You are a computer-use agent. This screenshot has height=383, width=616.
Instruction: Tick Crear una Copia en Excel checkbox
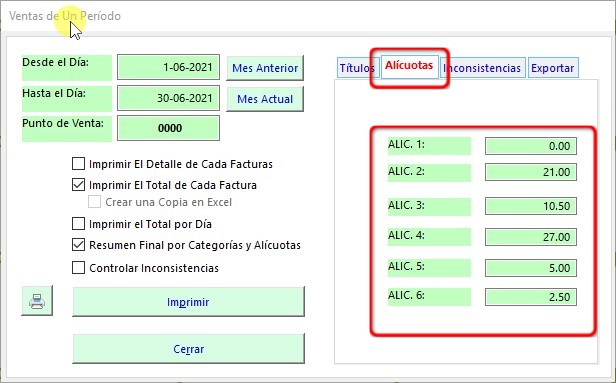94,202
